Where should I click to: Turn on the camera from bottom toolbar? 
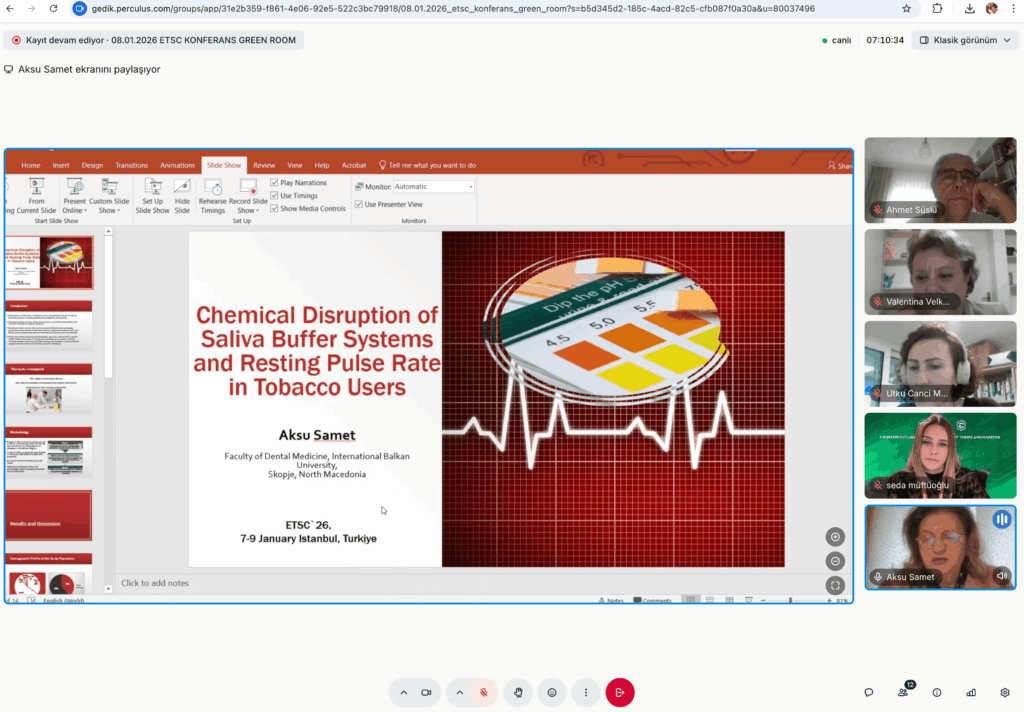pos(426,692)
